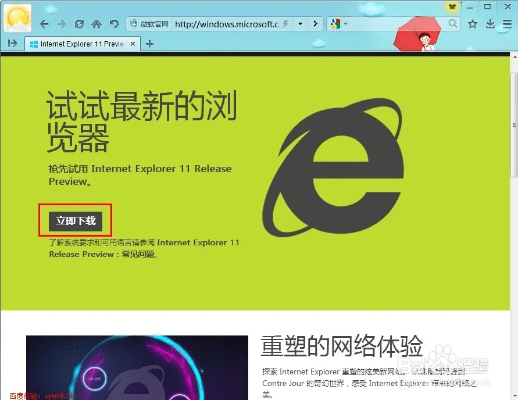Select the Internet Explorer 11 Preview tab

(82, 44)
